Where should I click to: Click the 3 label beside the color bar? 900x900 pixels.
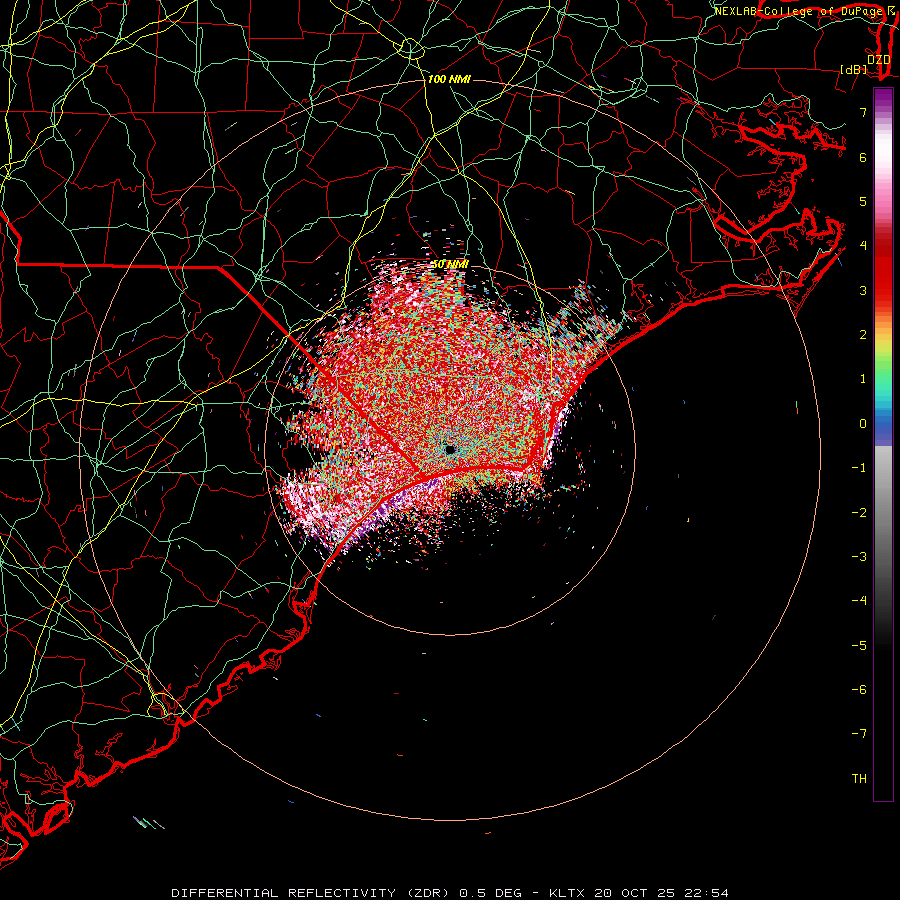863,290
